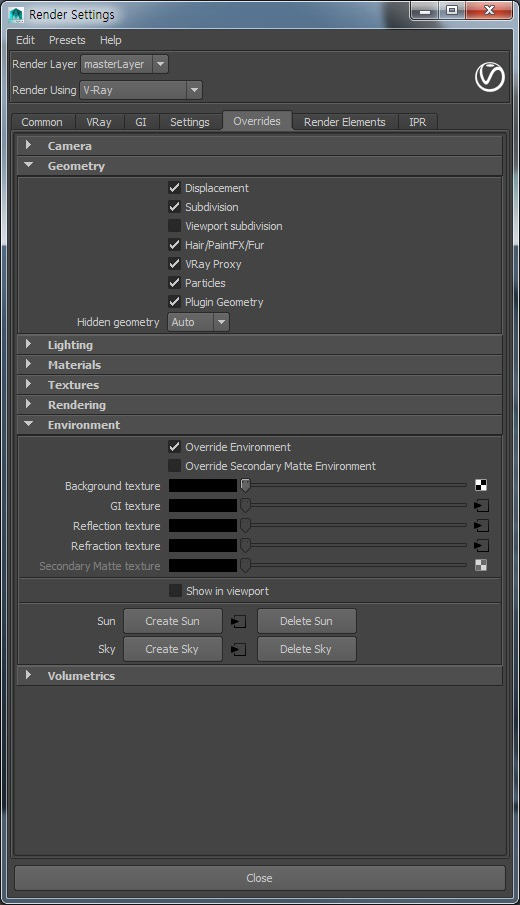Viewport: 520px width, 905px height.
Task: Click the Sun node connection icon
Action: coord(238,622)
